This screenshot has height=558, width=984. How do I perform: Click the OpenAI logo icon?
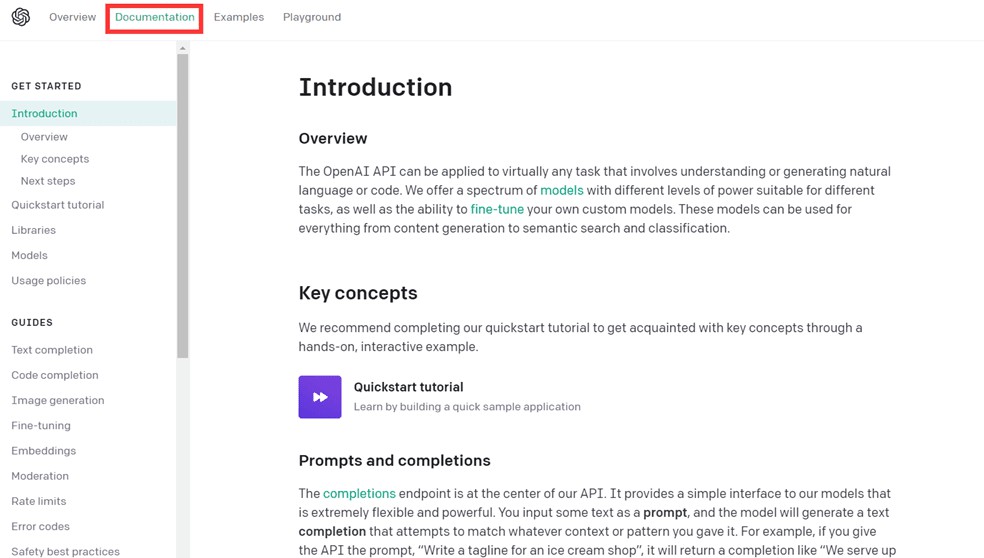pos(20,17)
